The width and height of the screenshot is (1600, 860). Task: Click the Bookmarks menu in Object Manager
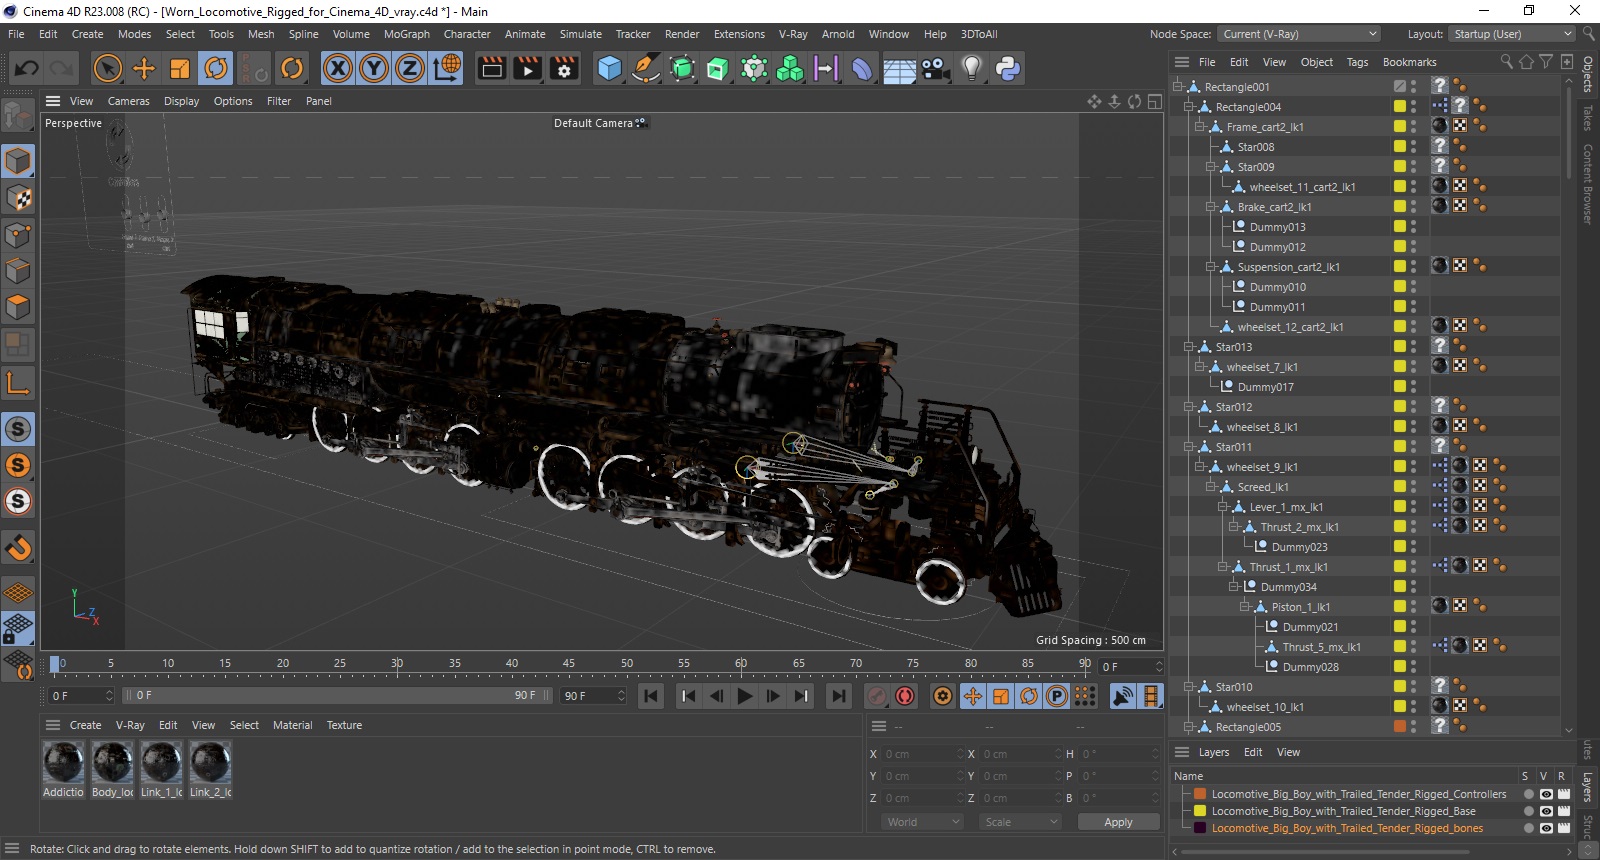[1409, 62]
